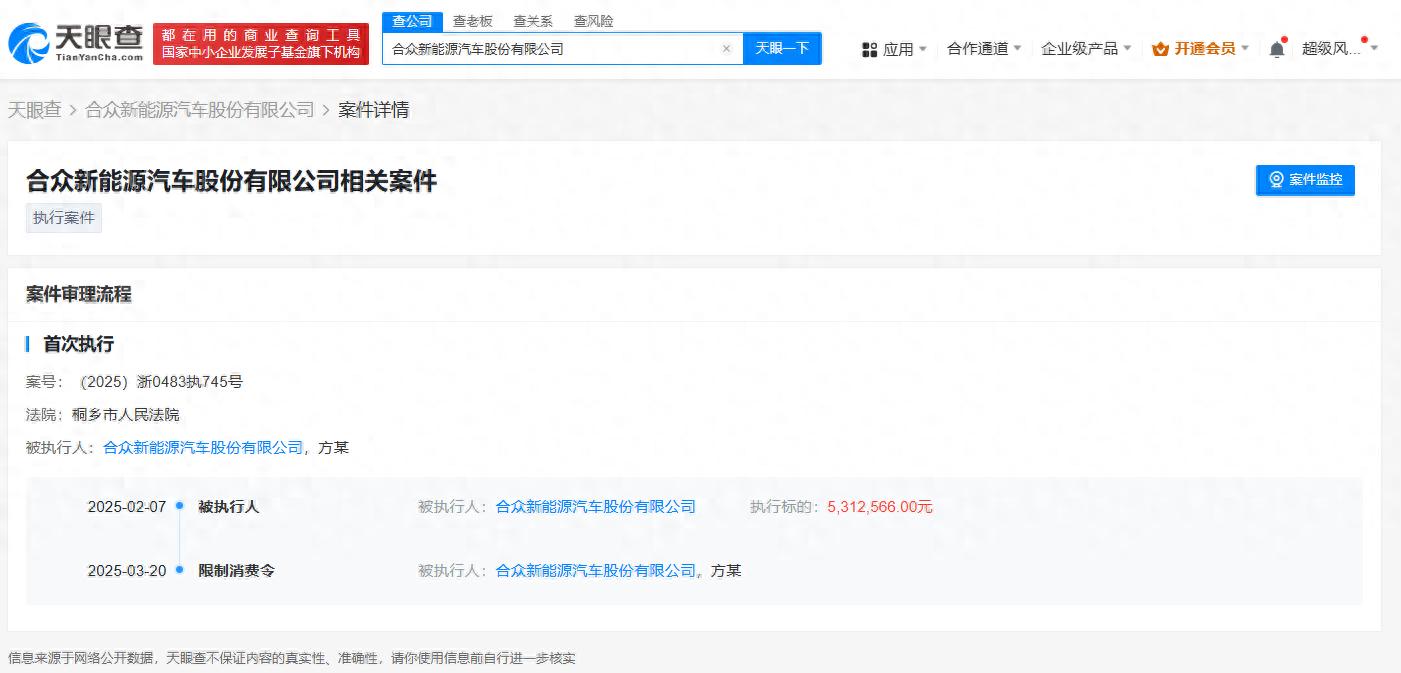Viewport: 1401px width, 673px height.
Task: Clear the search box with the X icon
Action: click(727, 48)
